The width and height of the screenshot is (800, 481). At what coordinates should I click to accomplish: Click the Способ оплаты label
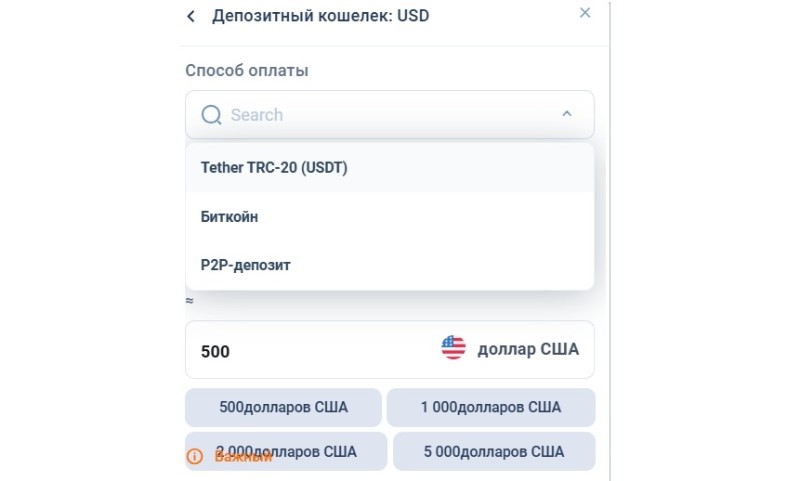[x=246, y=70]
